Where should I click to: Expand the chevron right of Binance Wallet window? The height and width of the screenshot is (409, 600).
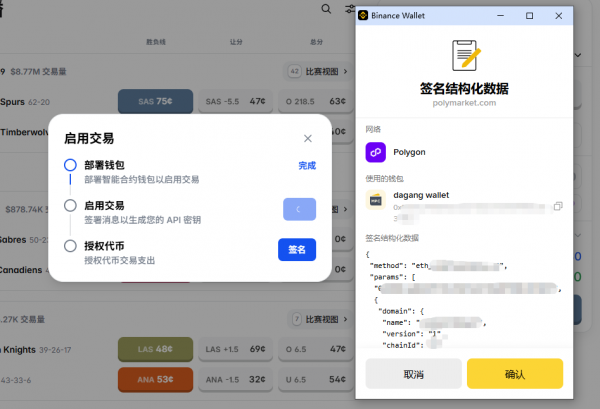pos(578,55)
